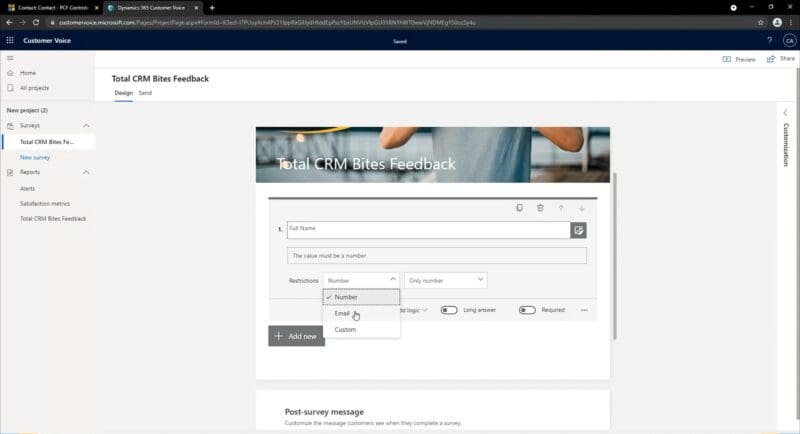Image resolution: width=800 pixels, height=434 pixels.
Task: Turn on the Required toggle
Action: [x=527, y=310]
